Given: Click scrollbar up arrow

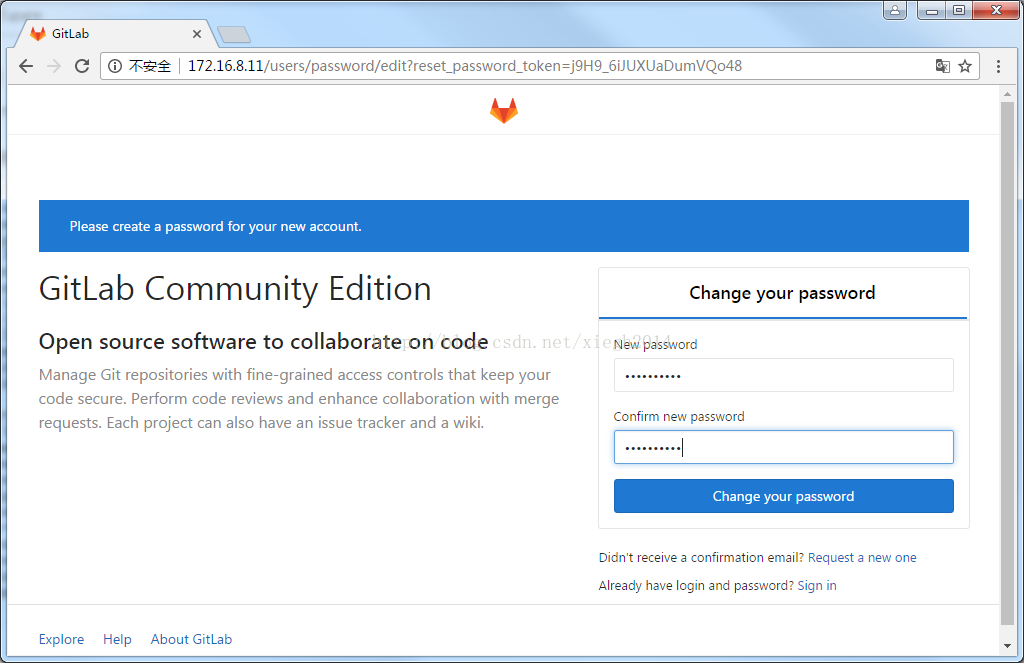Looking at the screenshot, I should coord(1007,94).
